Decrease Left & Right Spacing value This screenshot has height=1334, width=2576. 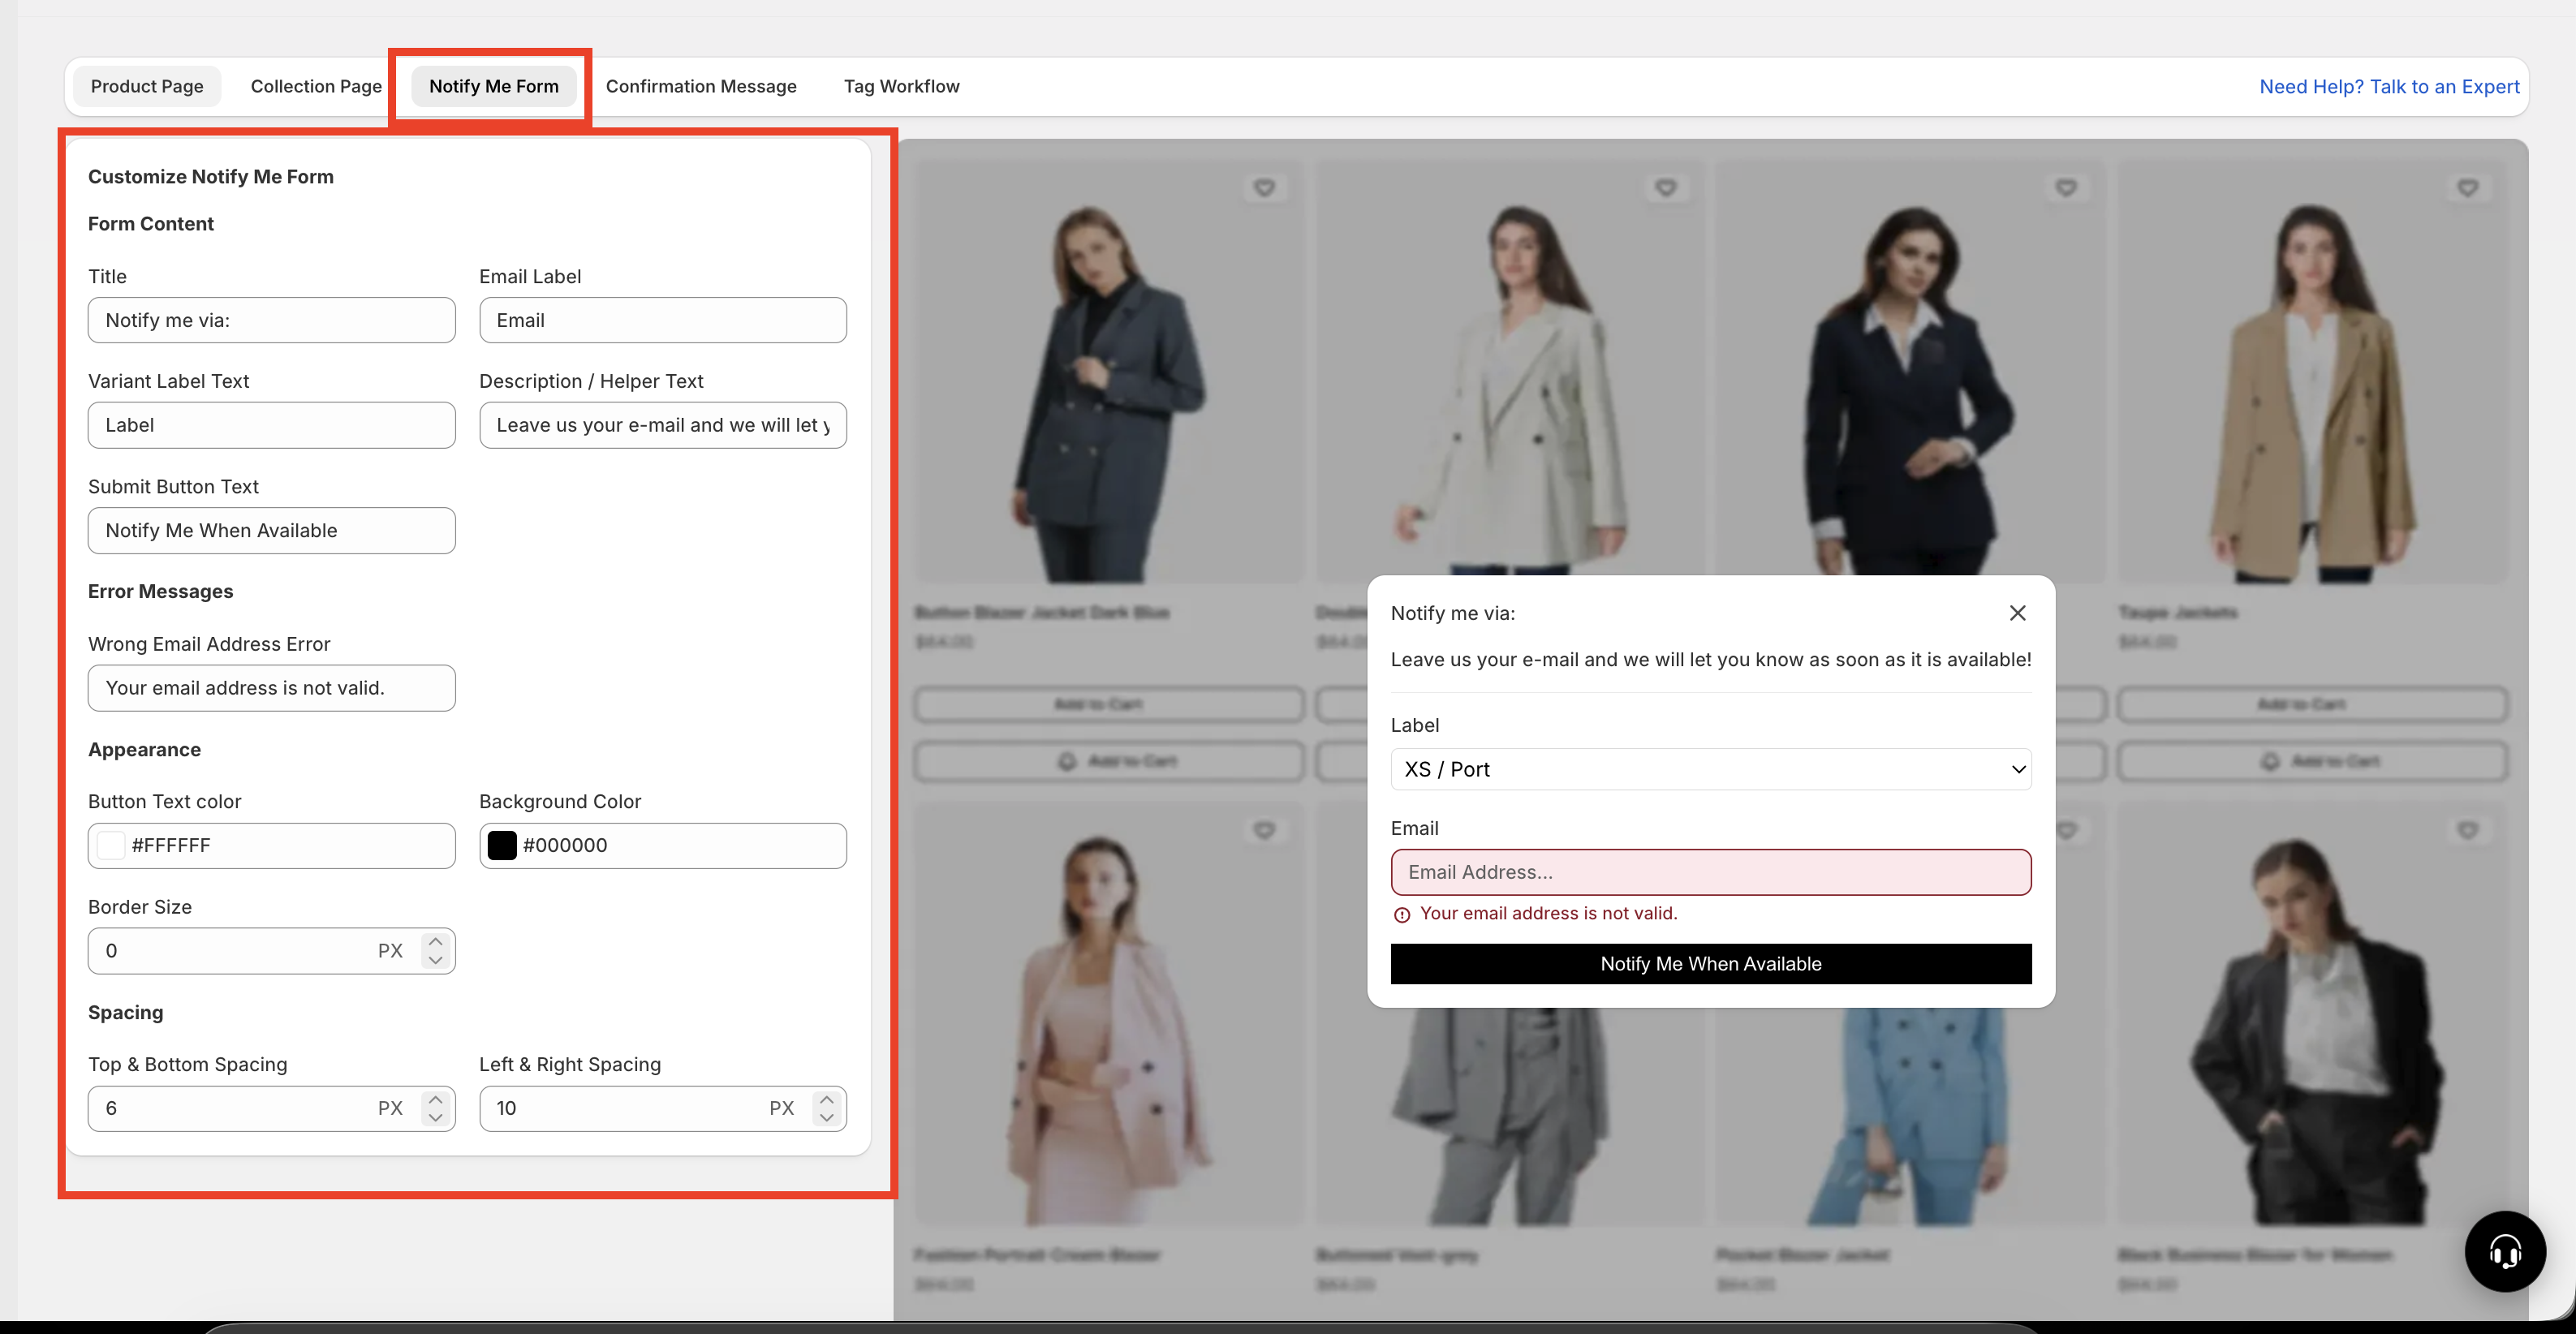tap(827, 1118)
